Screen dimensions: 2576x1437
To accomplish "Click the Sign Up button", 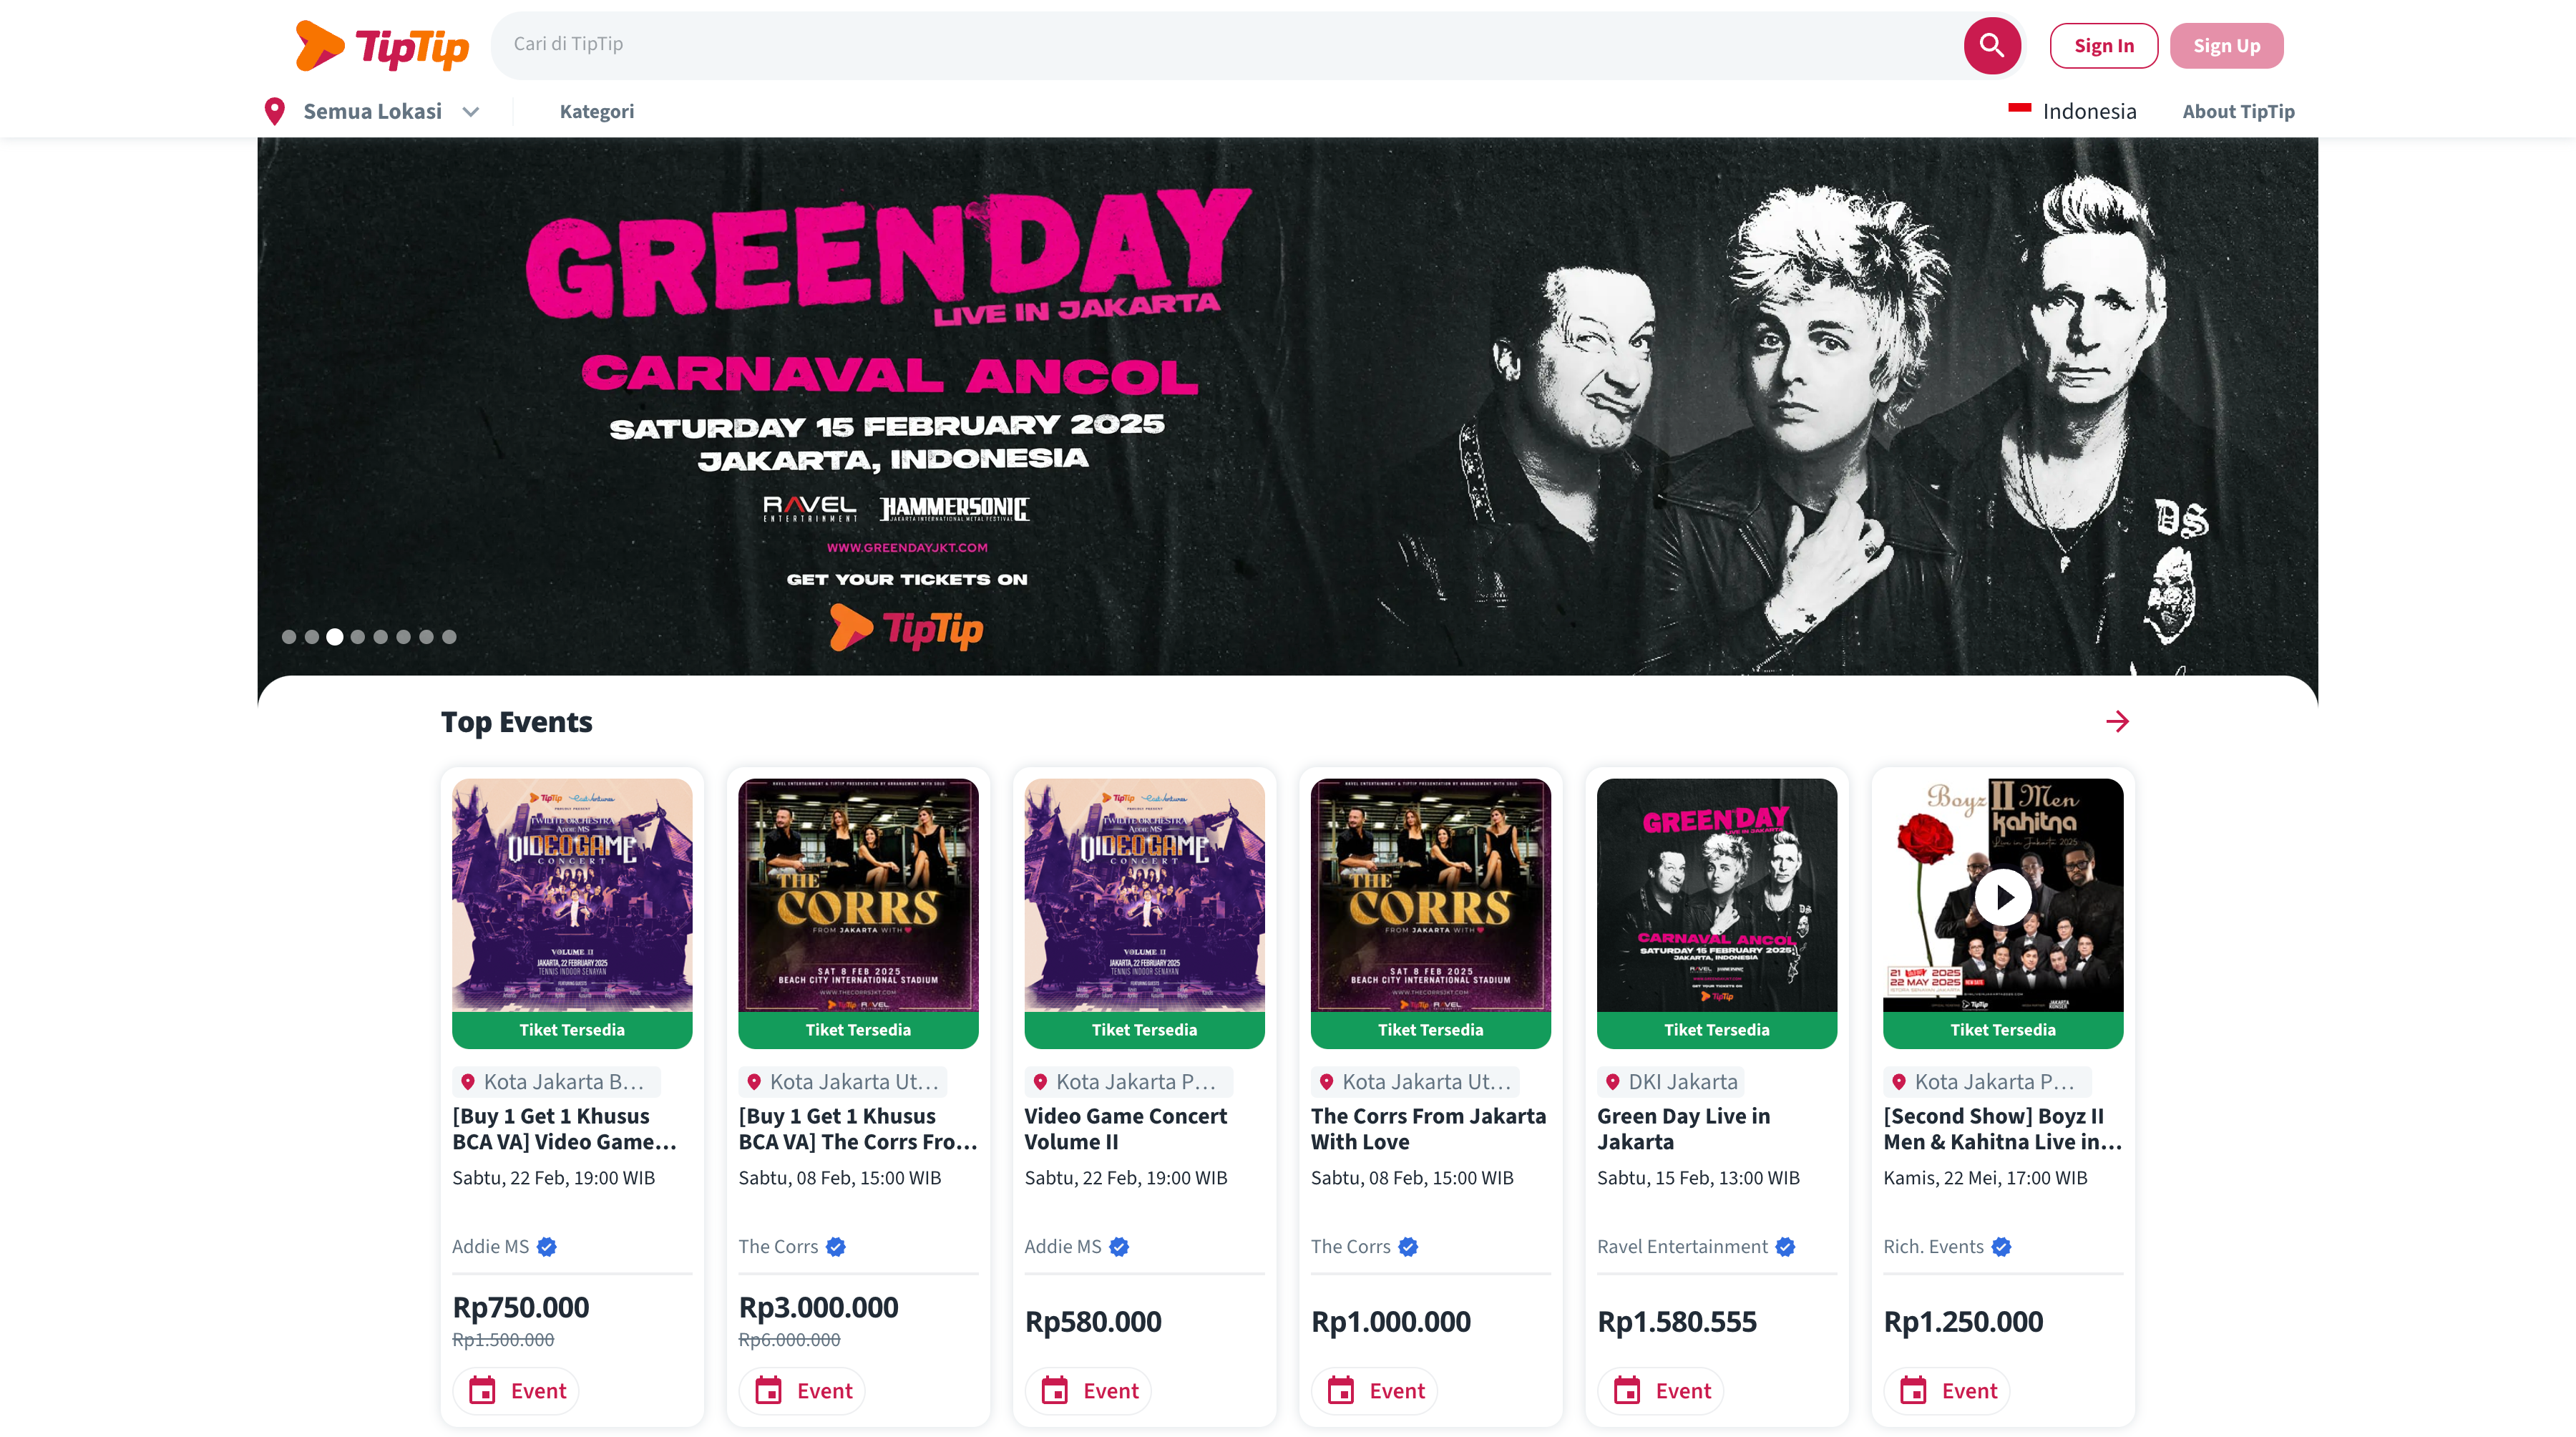I will pyautogui.click(x=2226, y=45).
